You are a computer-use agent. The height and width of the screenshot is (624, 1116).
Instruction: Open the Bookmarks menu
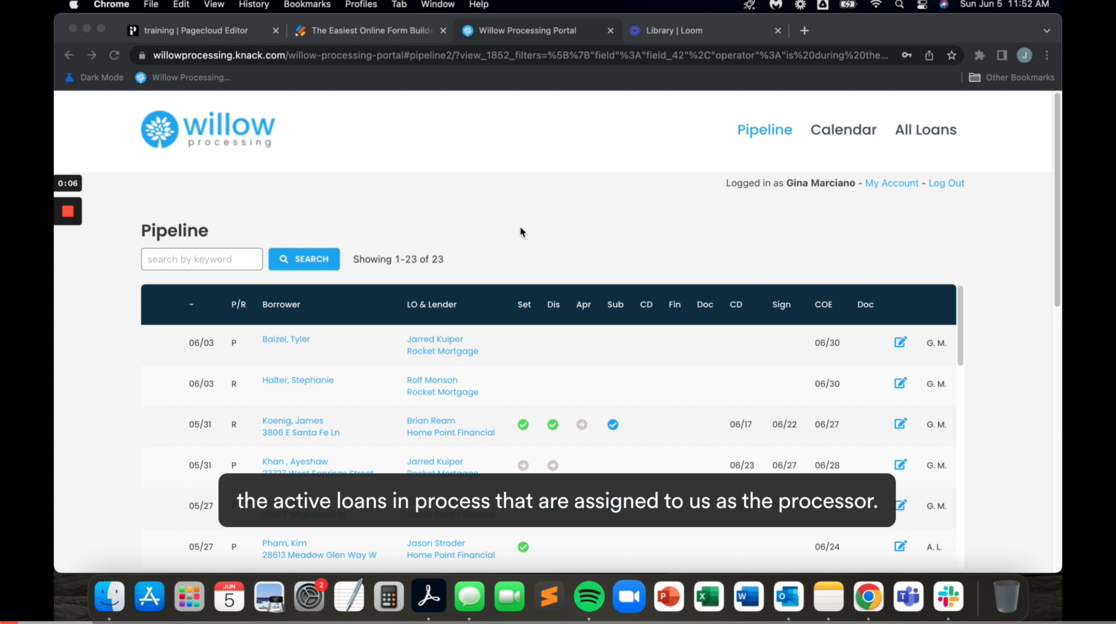pos(306,5)
